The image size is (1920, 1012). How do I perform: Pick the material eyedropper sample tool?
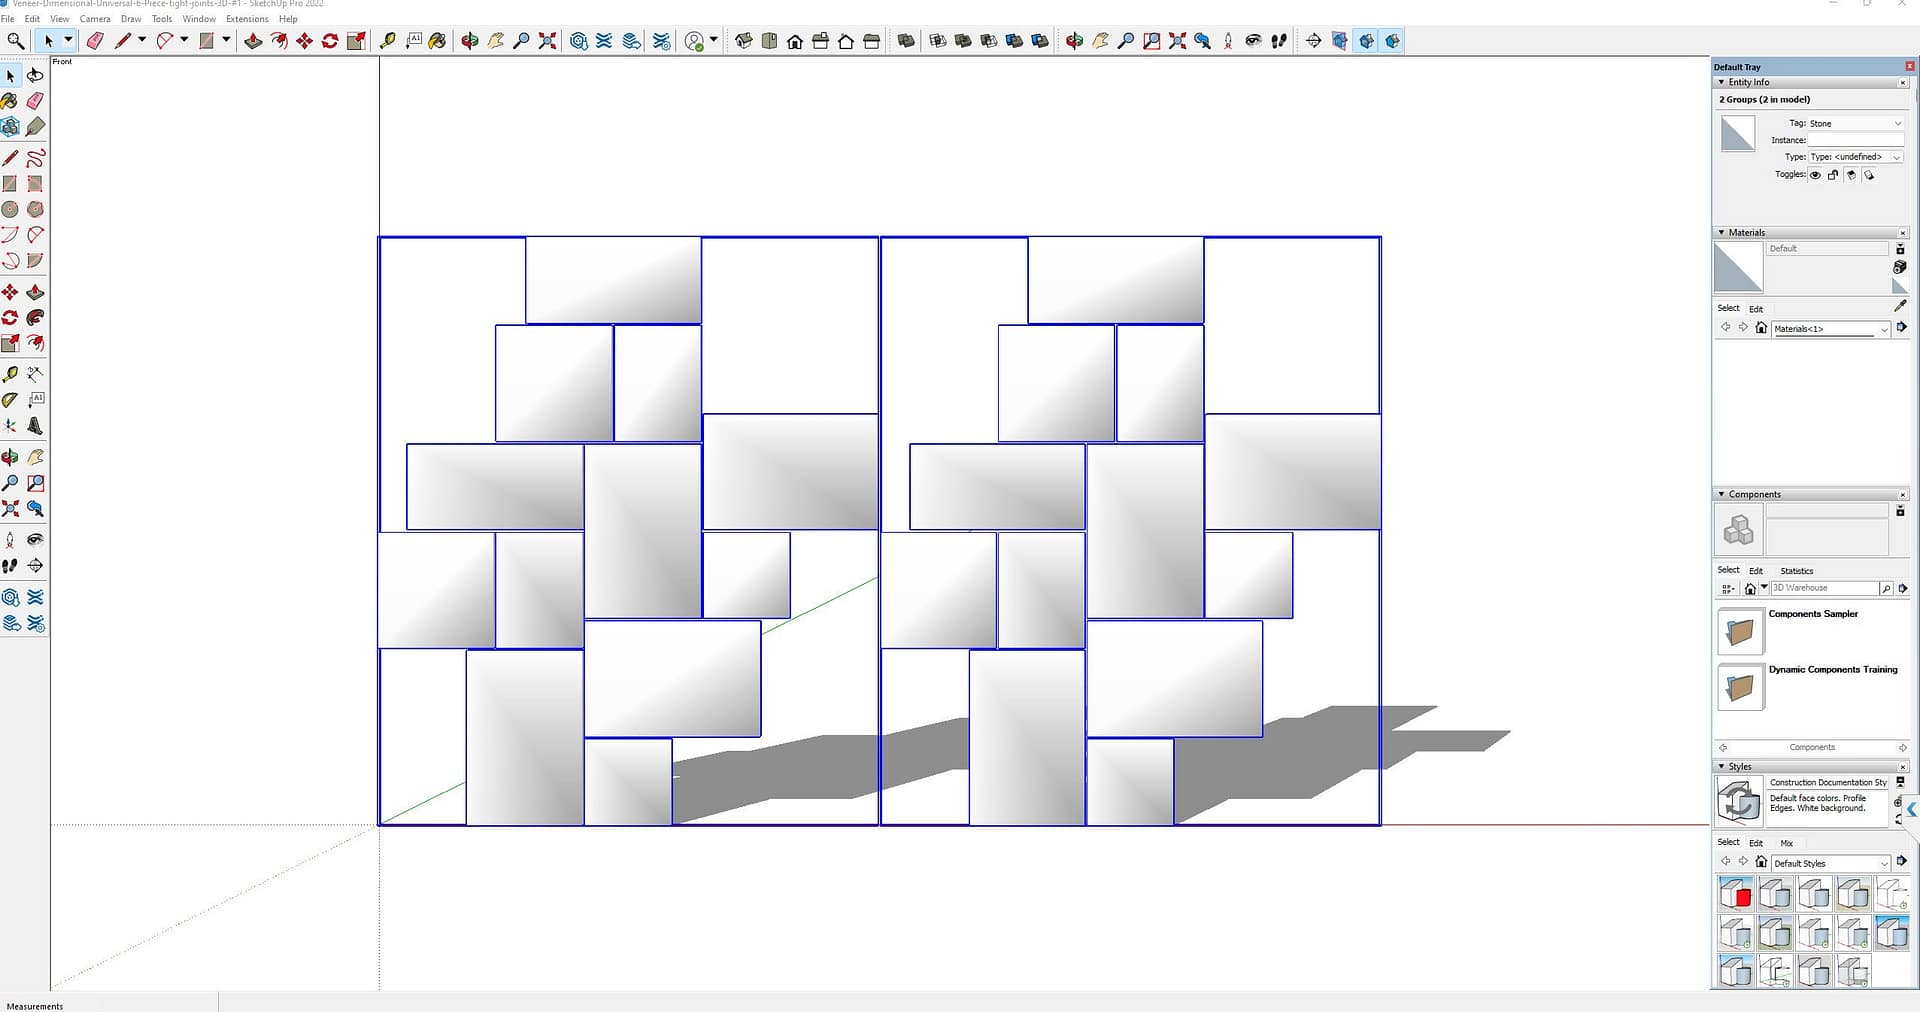tap(1900, 306)
